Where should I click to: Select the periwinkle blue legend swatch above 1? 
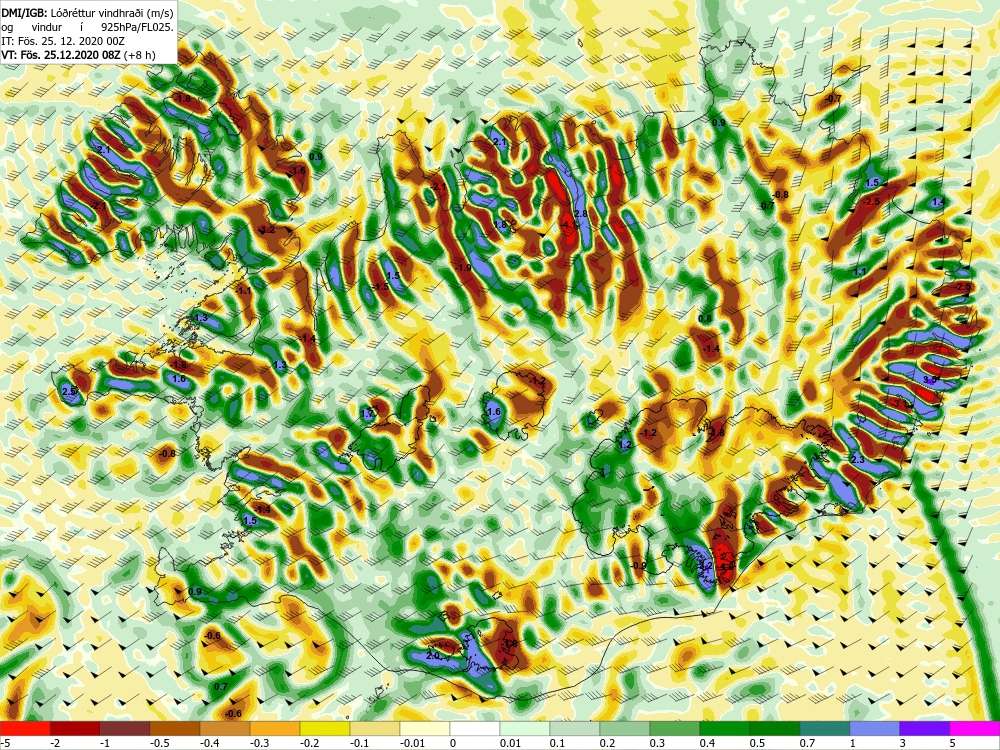(874, 728)
